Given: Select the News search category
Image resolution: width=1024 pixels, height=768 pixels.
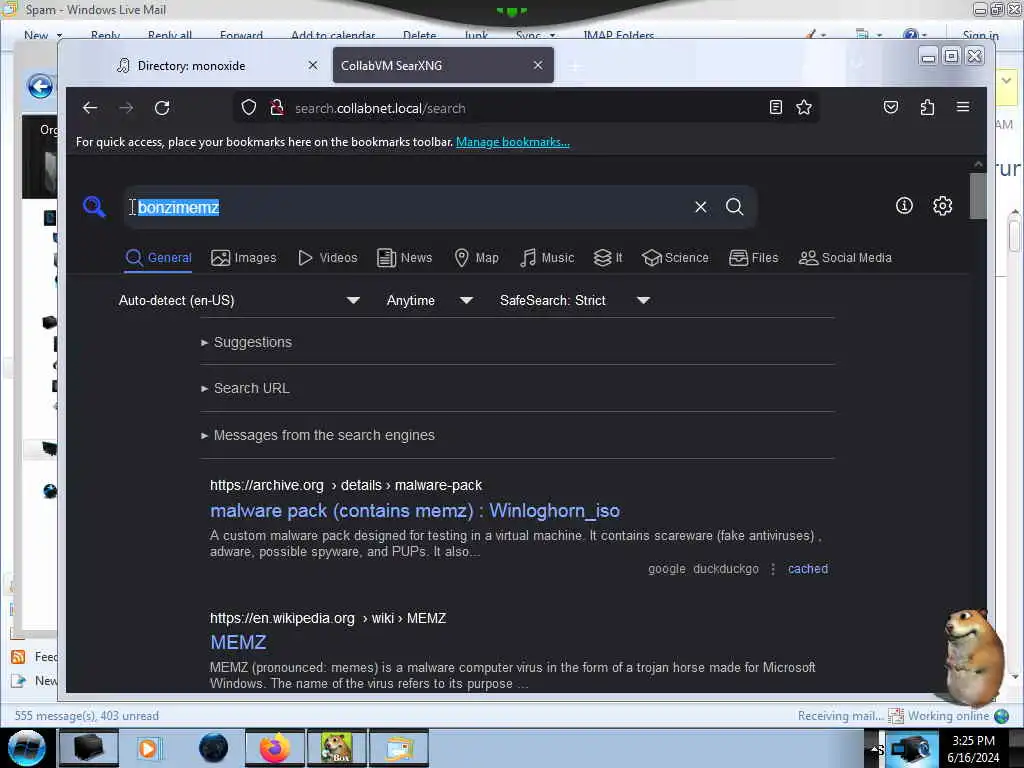Looking at the screenshot, I should point(405,258).
